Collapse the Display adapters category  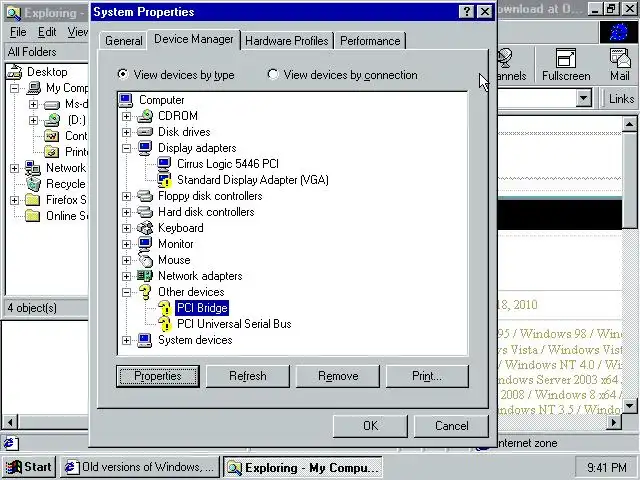click(x=127, y=148)
